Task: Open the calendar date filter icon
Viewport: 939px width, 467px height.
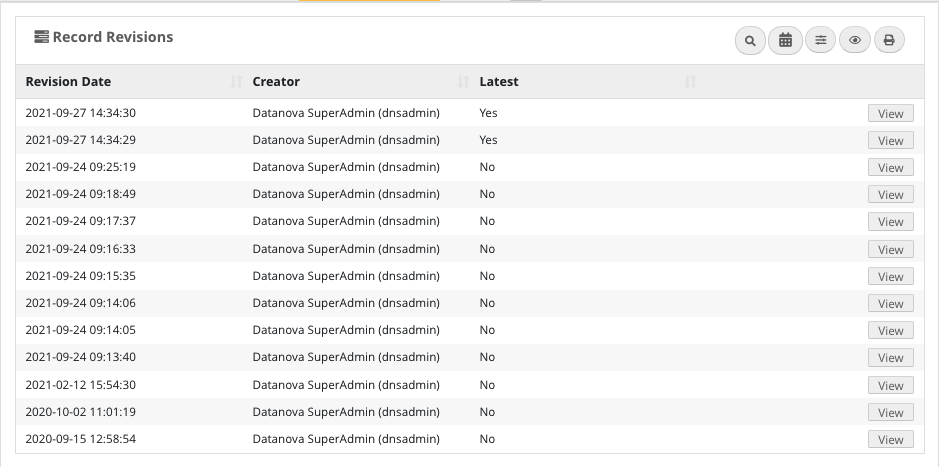Action: pyautogui.click(x=785, y=41)
